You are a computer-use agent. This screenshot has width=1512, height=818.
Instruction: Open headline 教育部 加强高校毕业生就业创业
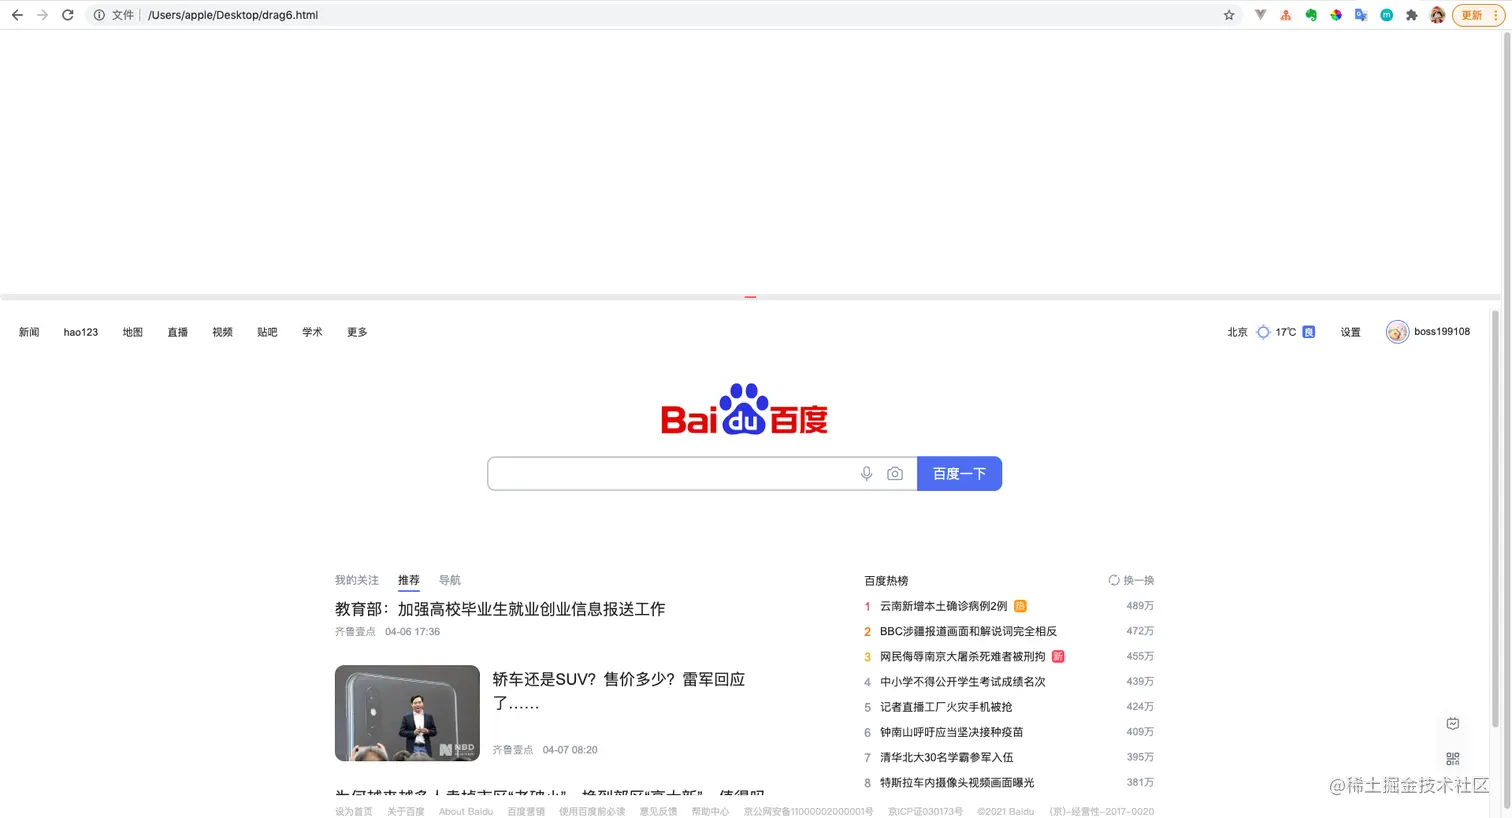pyautogui.click(x=500, y=609)
